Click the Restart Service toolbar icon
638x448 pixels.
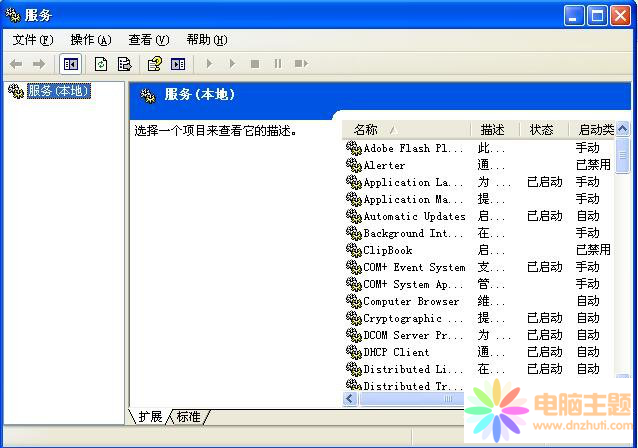click(x=301, y=64)
